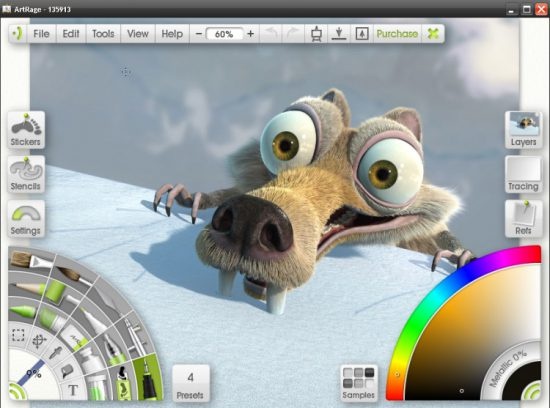Collapse tool picker via green corner arcs
The image size is (550, 408).
[x=17, y=391]
